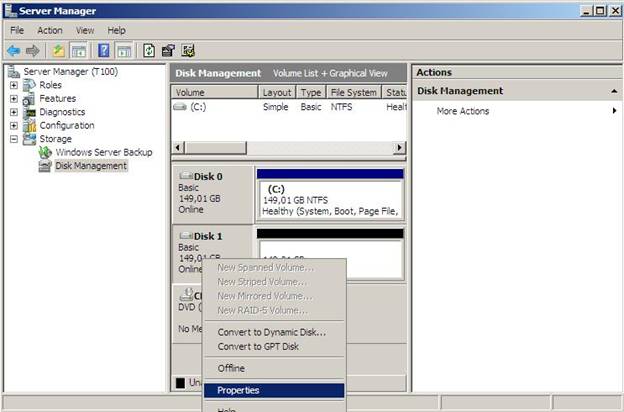Click the Disk 0 drive icon
Screen dimensions: 624x412
click(x=186, y=176)
